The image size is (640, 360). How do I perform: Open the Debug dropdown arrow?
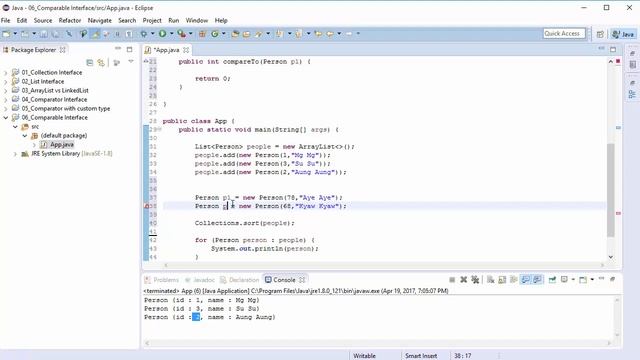(x=153, y=34)
